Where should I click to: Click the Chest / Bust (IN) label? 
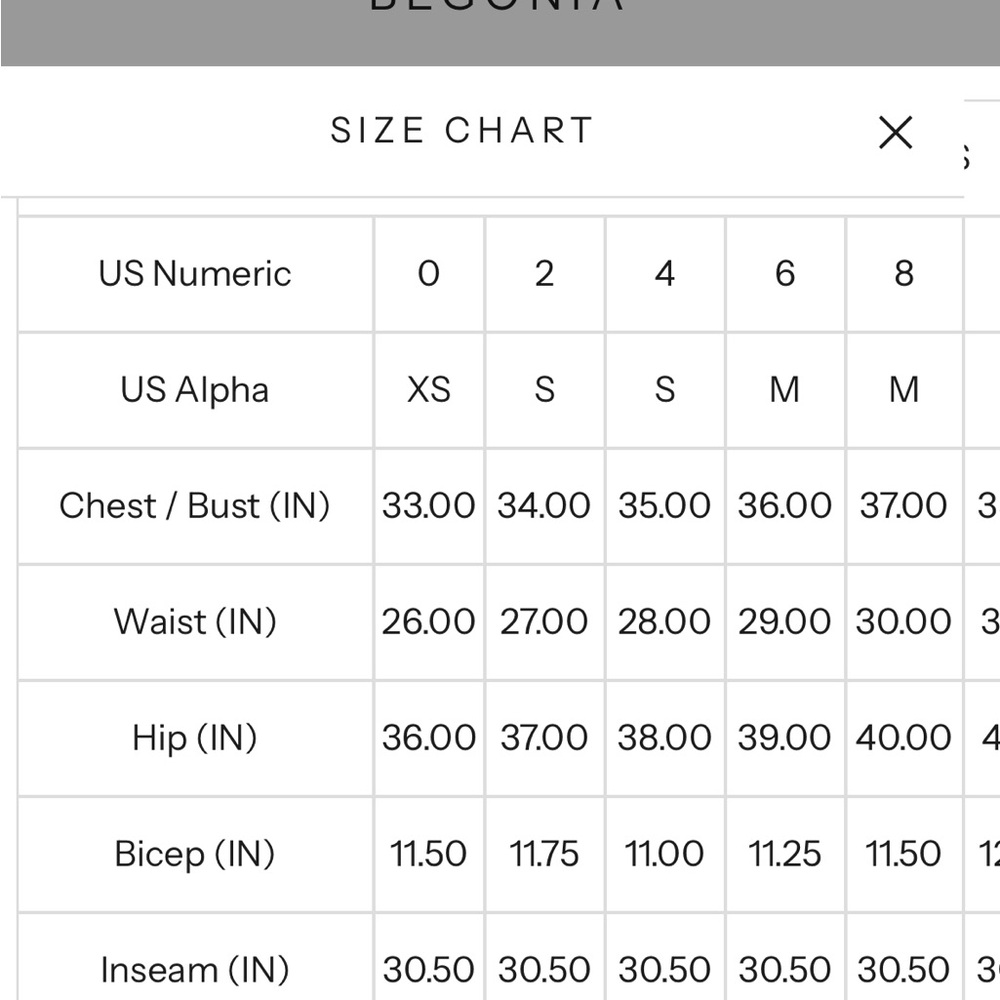coord(195,506)
